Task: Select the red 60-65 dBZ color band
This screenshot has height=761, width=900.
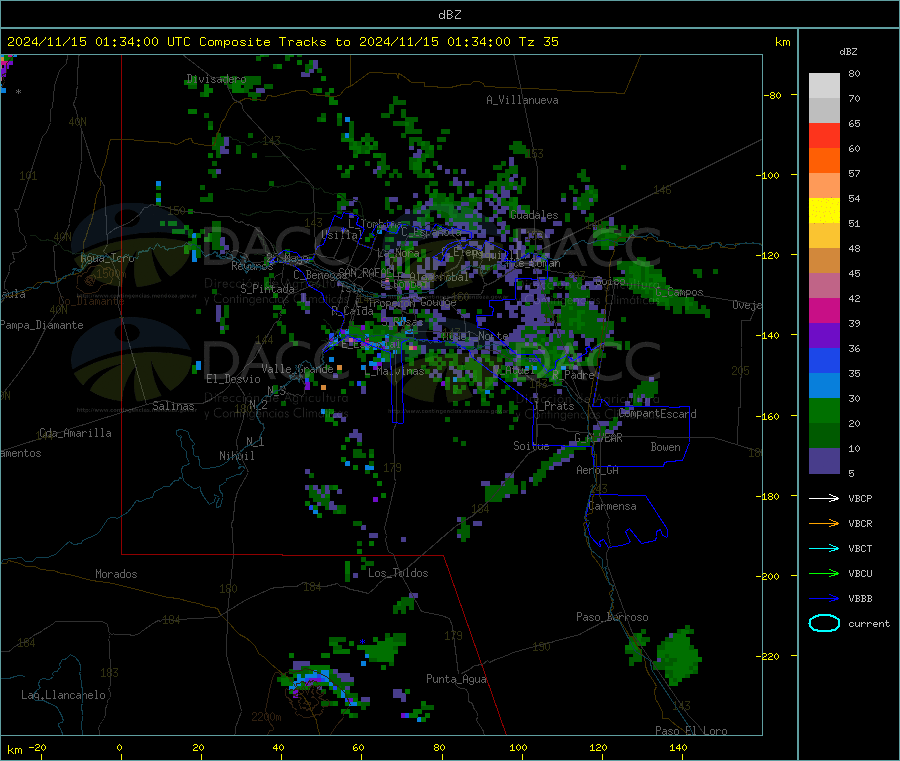Action: tap(824, 135)
